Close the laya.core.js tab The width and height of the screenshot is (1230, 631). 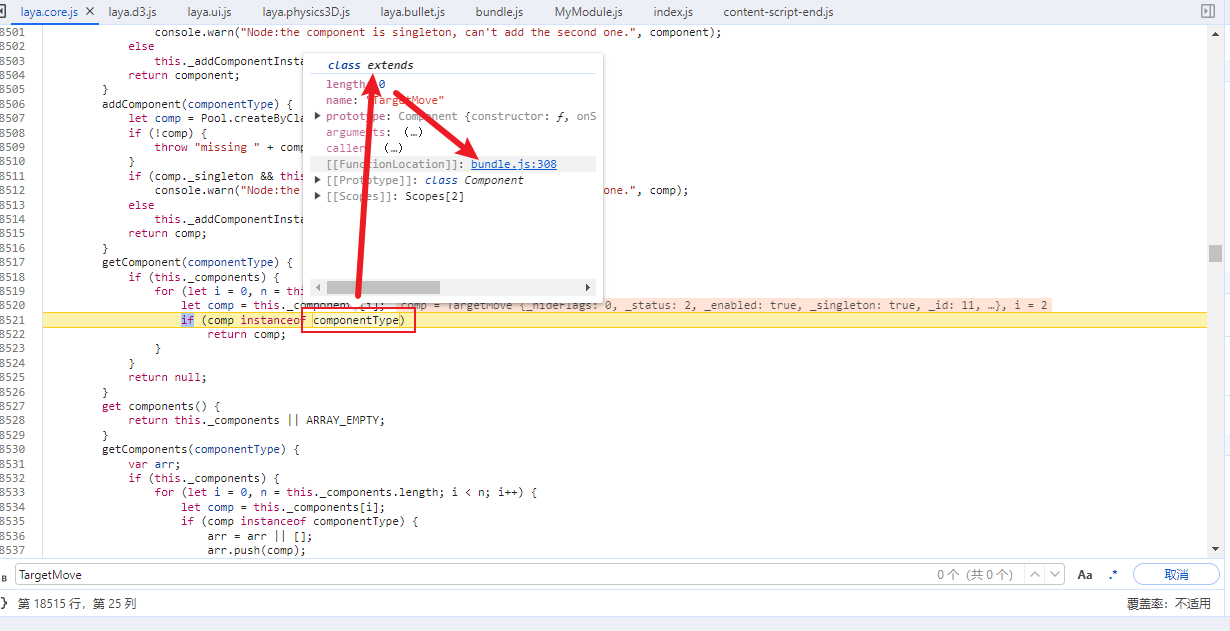[x=90, y=12]
